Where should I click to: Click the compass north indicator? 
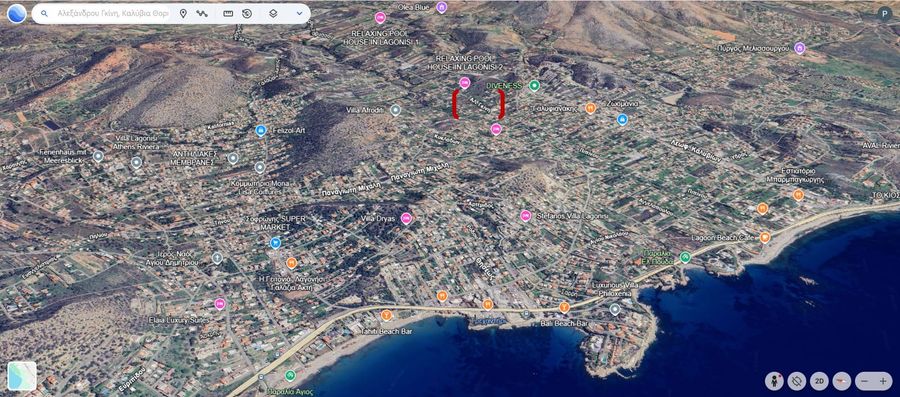coord(841,381)
